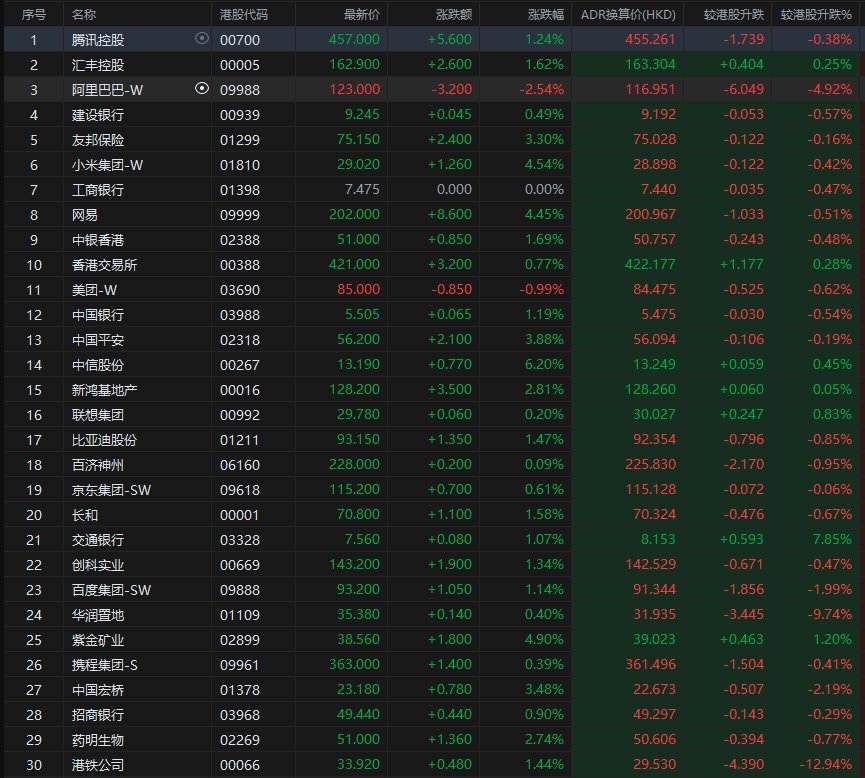
Task: Select the 汇丰控股 stock name
Action: pyautogui.click(x=98, y=65)
